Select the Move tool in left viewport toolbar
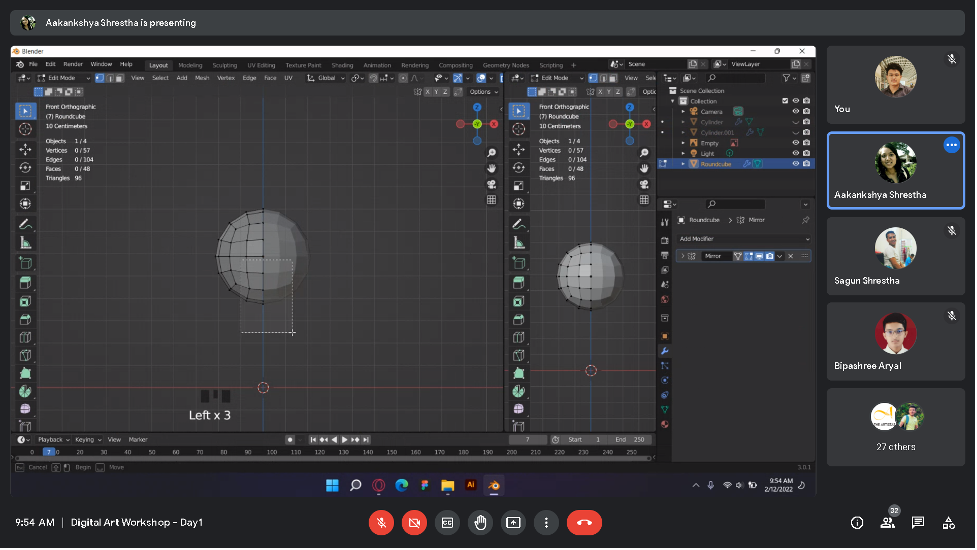 pyautogui.click(x=25, y=148)
